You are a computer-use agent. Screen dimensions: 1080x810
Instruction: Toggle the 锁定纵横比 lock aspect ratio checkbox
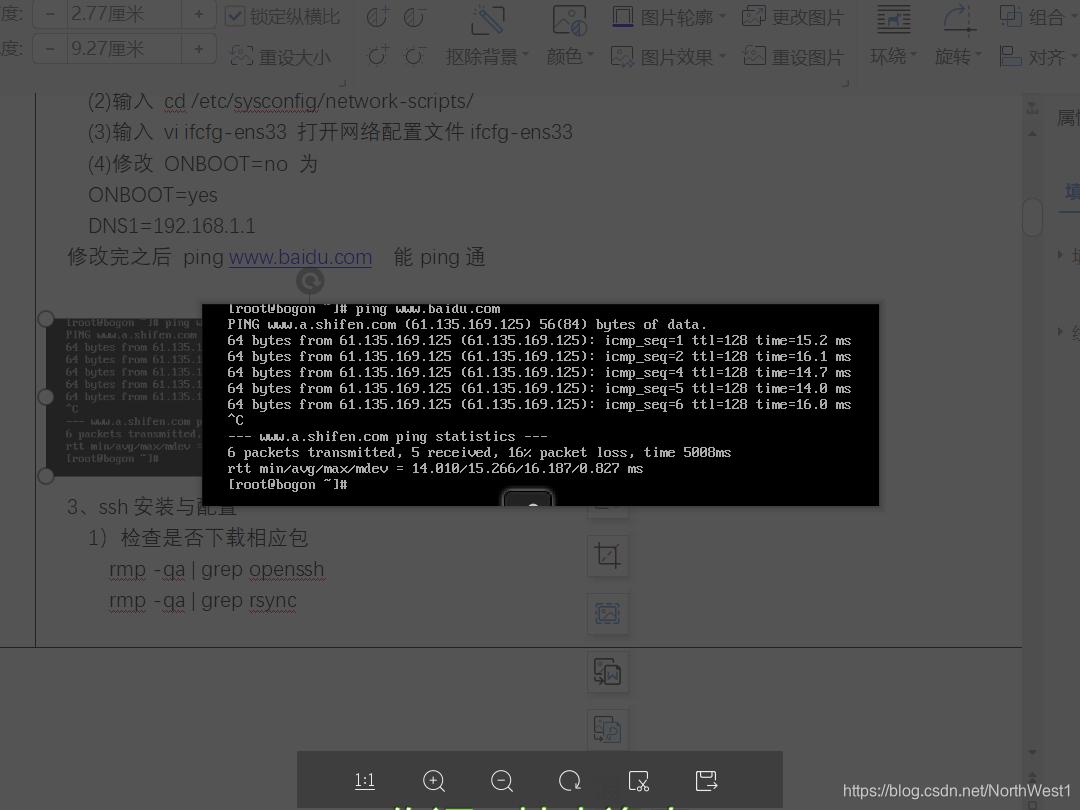pos(235,16)
